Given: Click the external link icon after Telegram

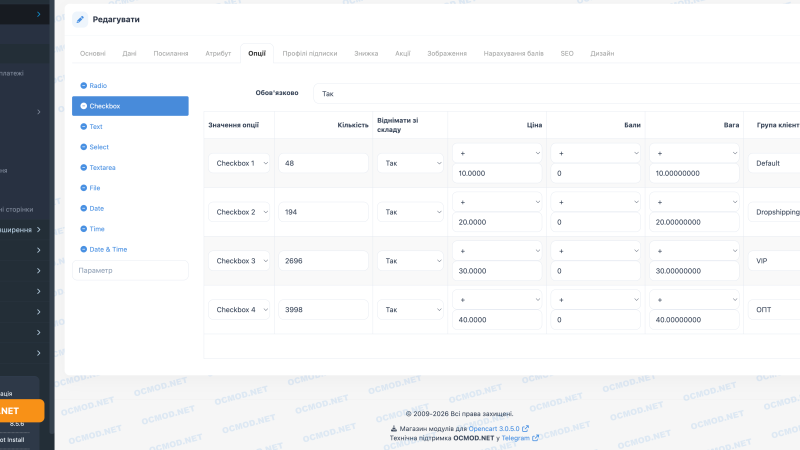Looking at the screenshot, I should (x=535, y=438).
